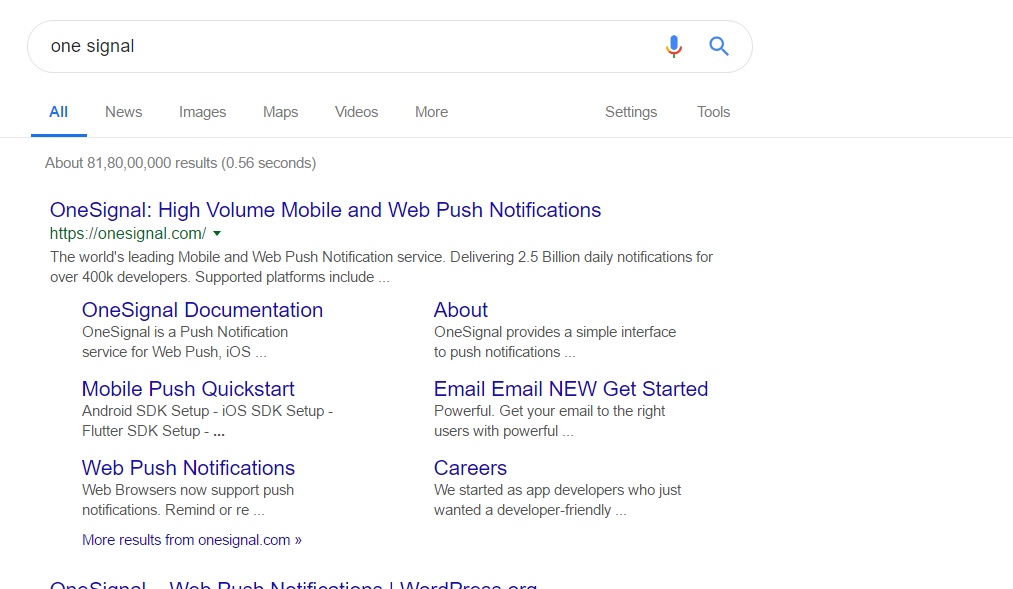Open the Mobile Push Quickstart link
The height and width of the screenshot is (589, 1013).
188,389
